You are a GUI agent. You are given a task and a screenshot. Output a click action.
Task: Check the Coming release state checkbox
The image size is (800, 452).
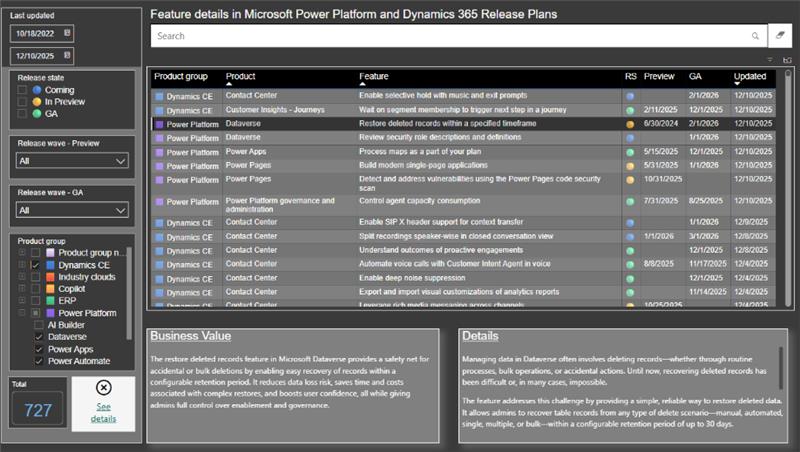[x=22, y=90]
